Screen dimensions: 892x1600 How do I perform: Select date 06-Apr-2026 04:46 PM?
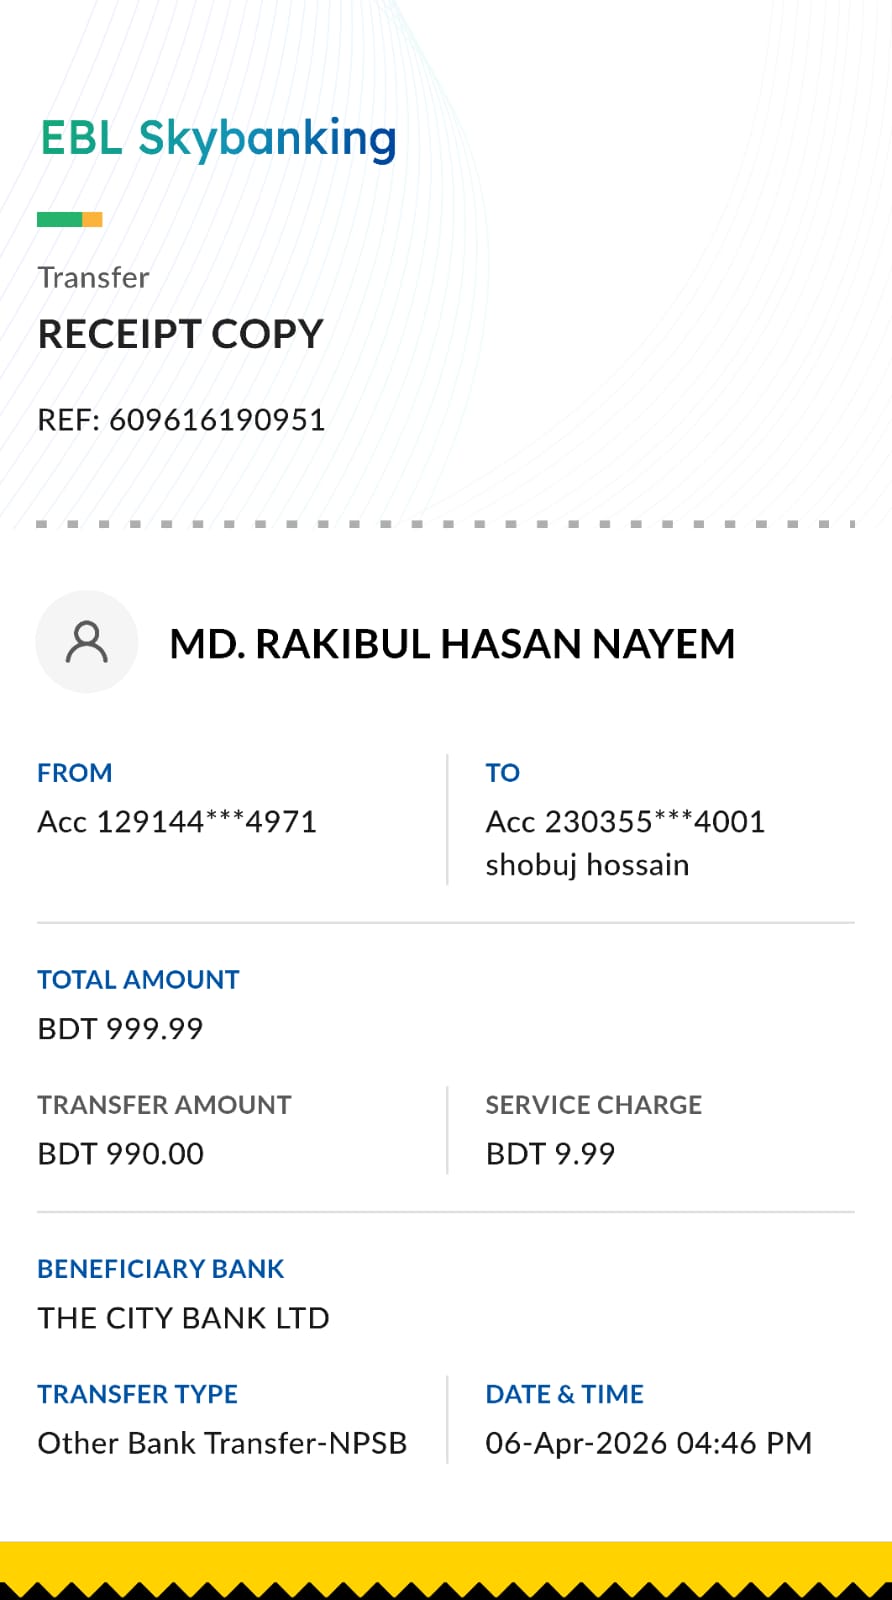(648, 1443)
